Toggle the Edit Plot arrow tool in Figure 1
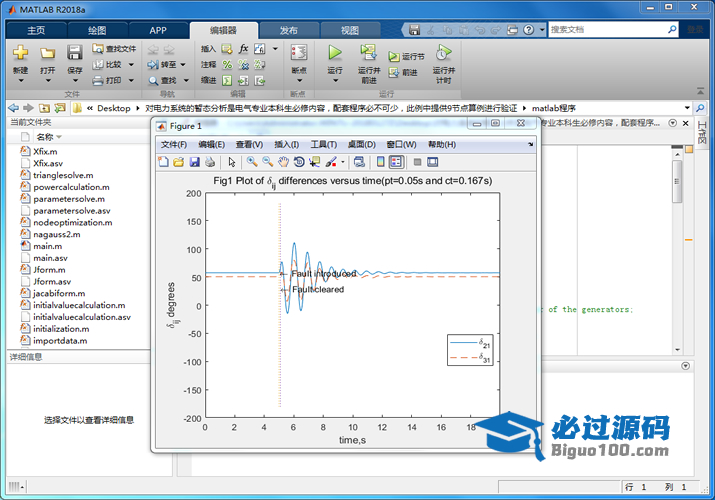Image resolution: width=715 pixels, height=500 pixels. [x=232, y=162]
